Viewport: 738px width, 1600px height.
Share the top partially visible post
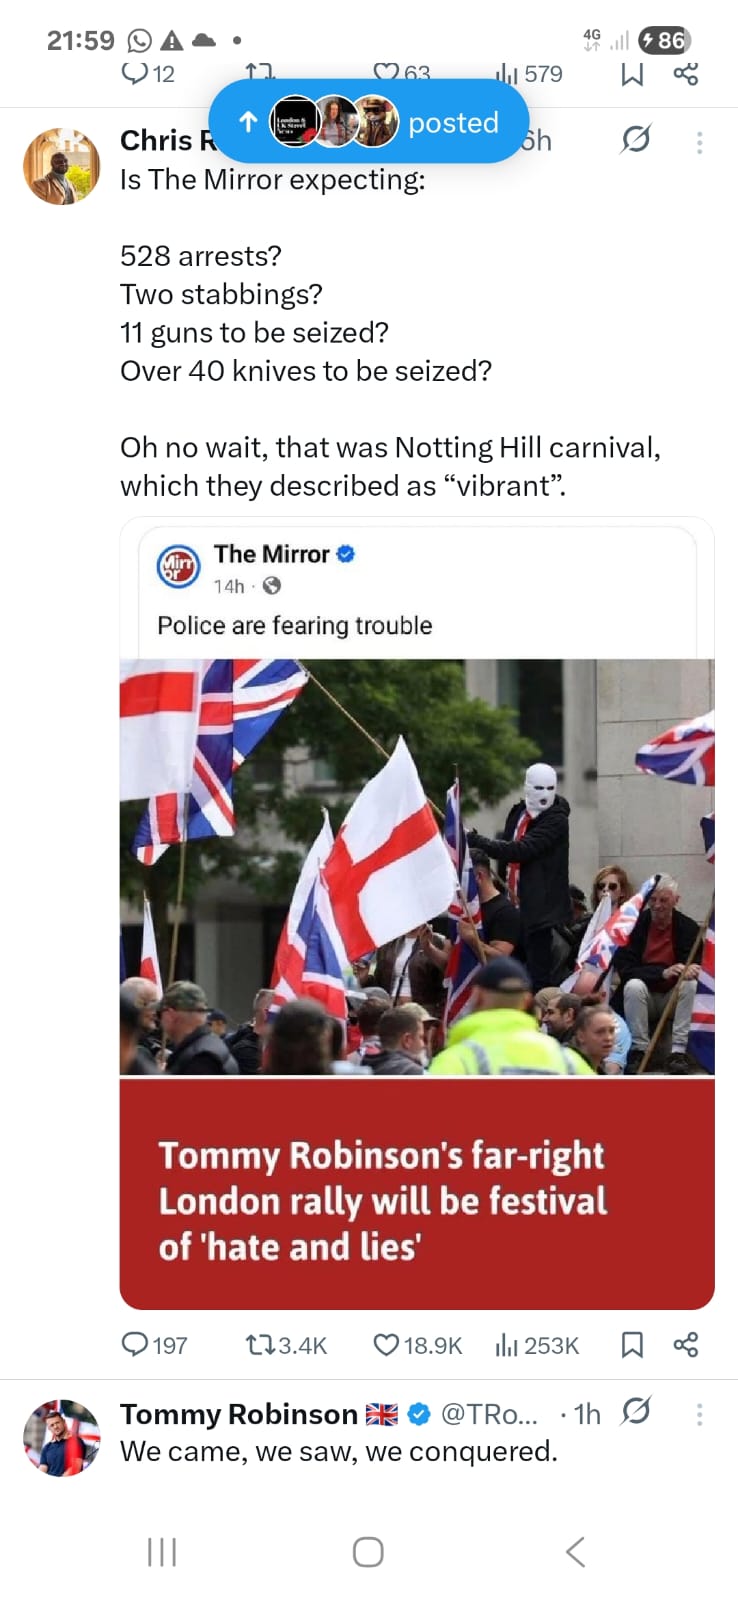tap(686, 74)
